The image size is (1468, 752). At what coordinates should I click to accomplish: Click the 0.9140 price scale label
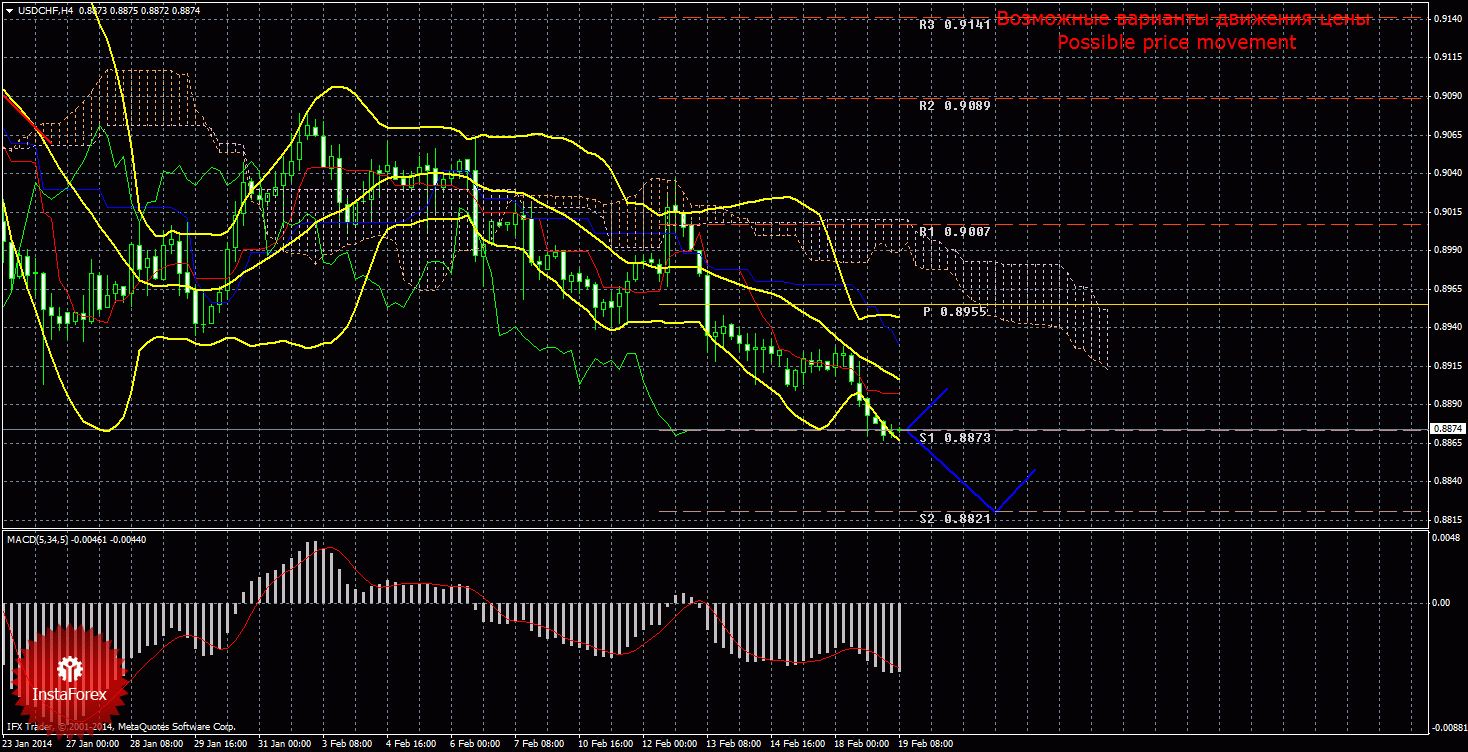[1447, 18]
